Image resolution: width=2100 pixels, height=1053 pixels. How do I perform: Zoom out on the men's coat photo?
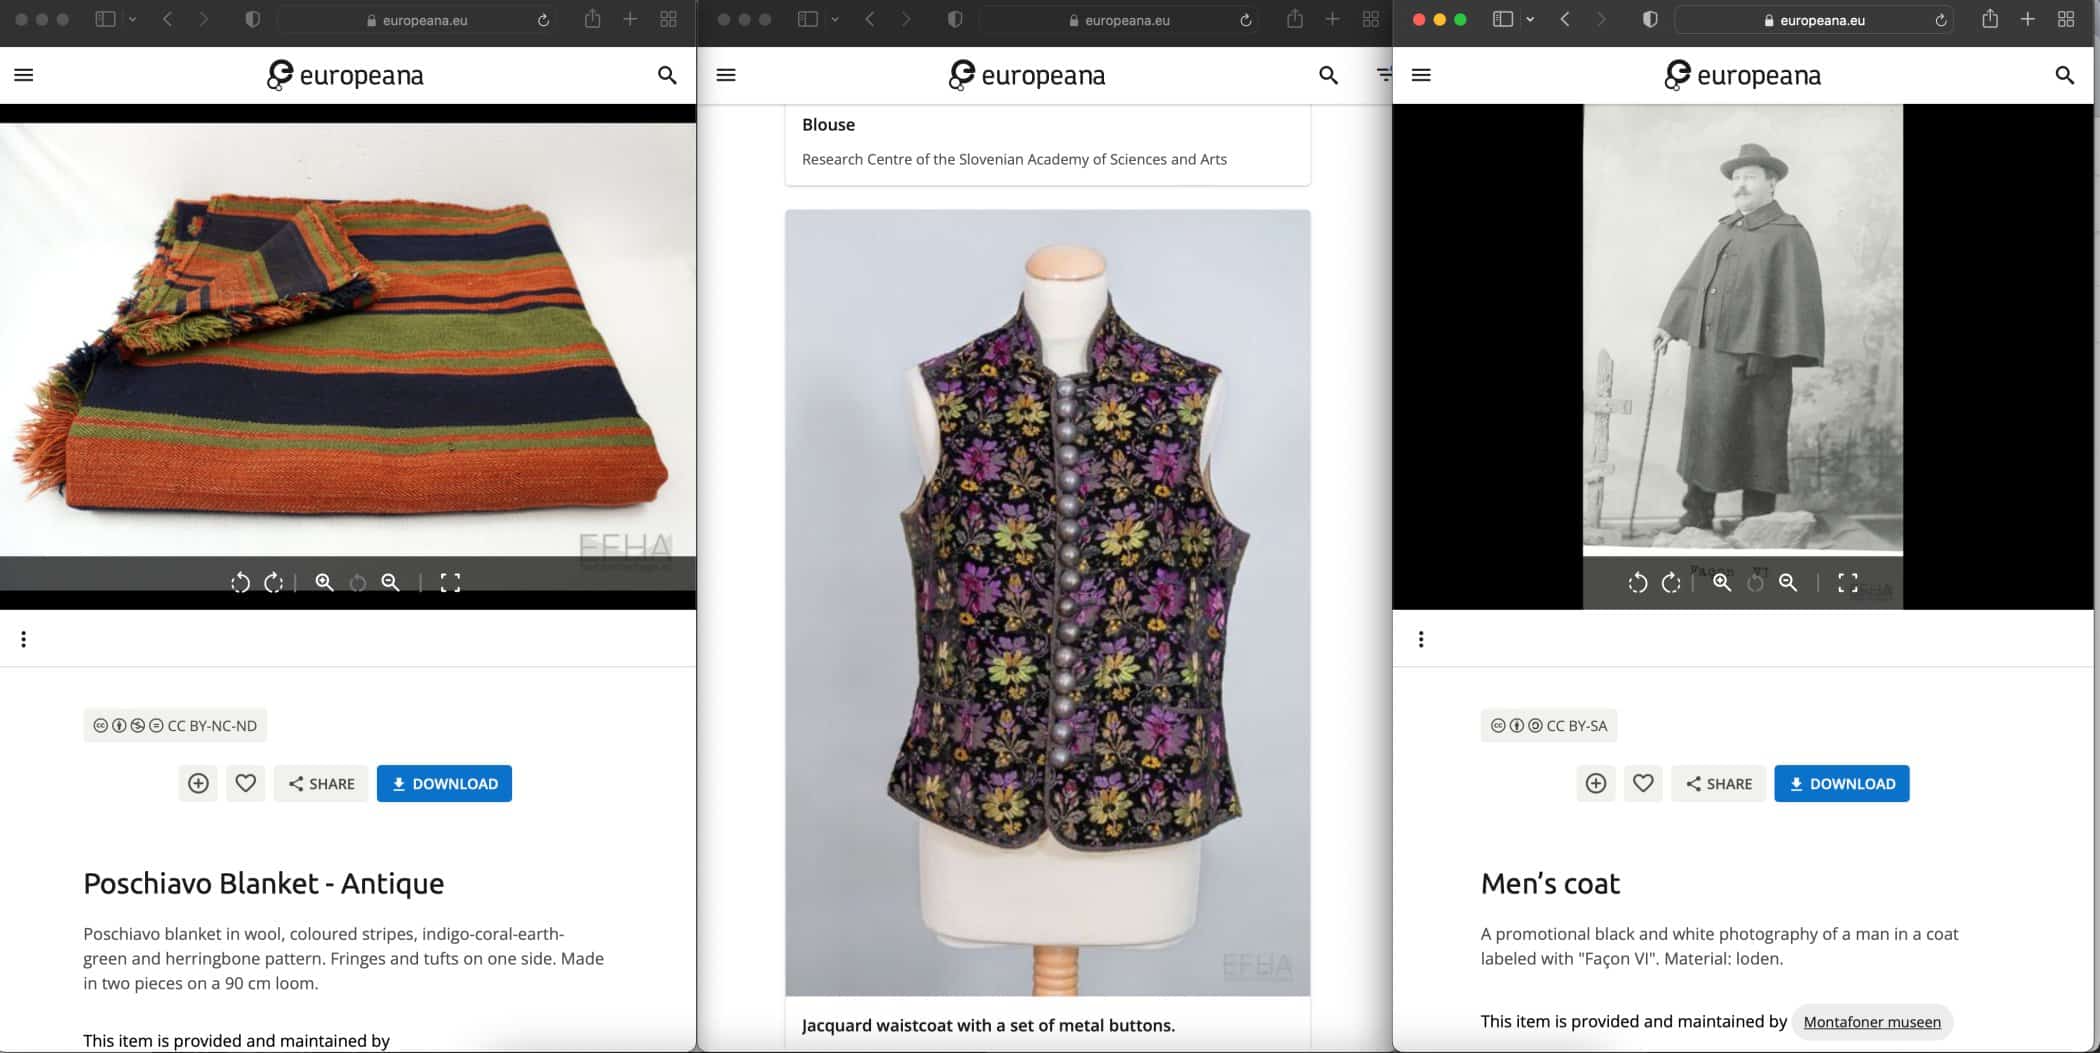point(1788,583)
